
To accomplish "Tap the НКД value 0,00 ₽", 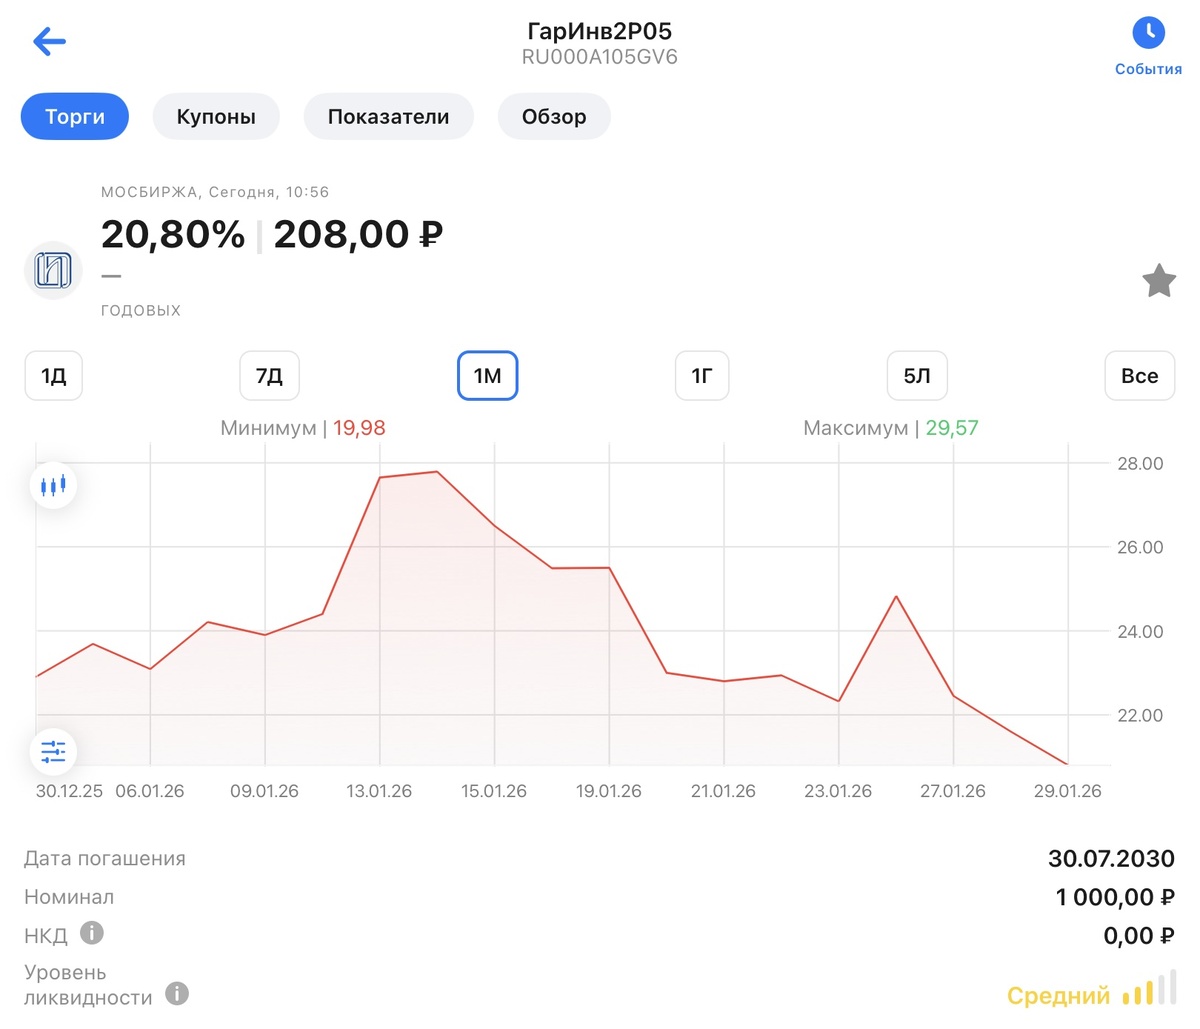I will pyautogui.click(x=1139, y=936).
